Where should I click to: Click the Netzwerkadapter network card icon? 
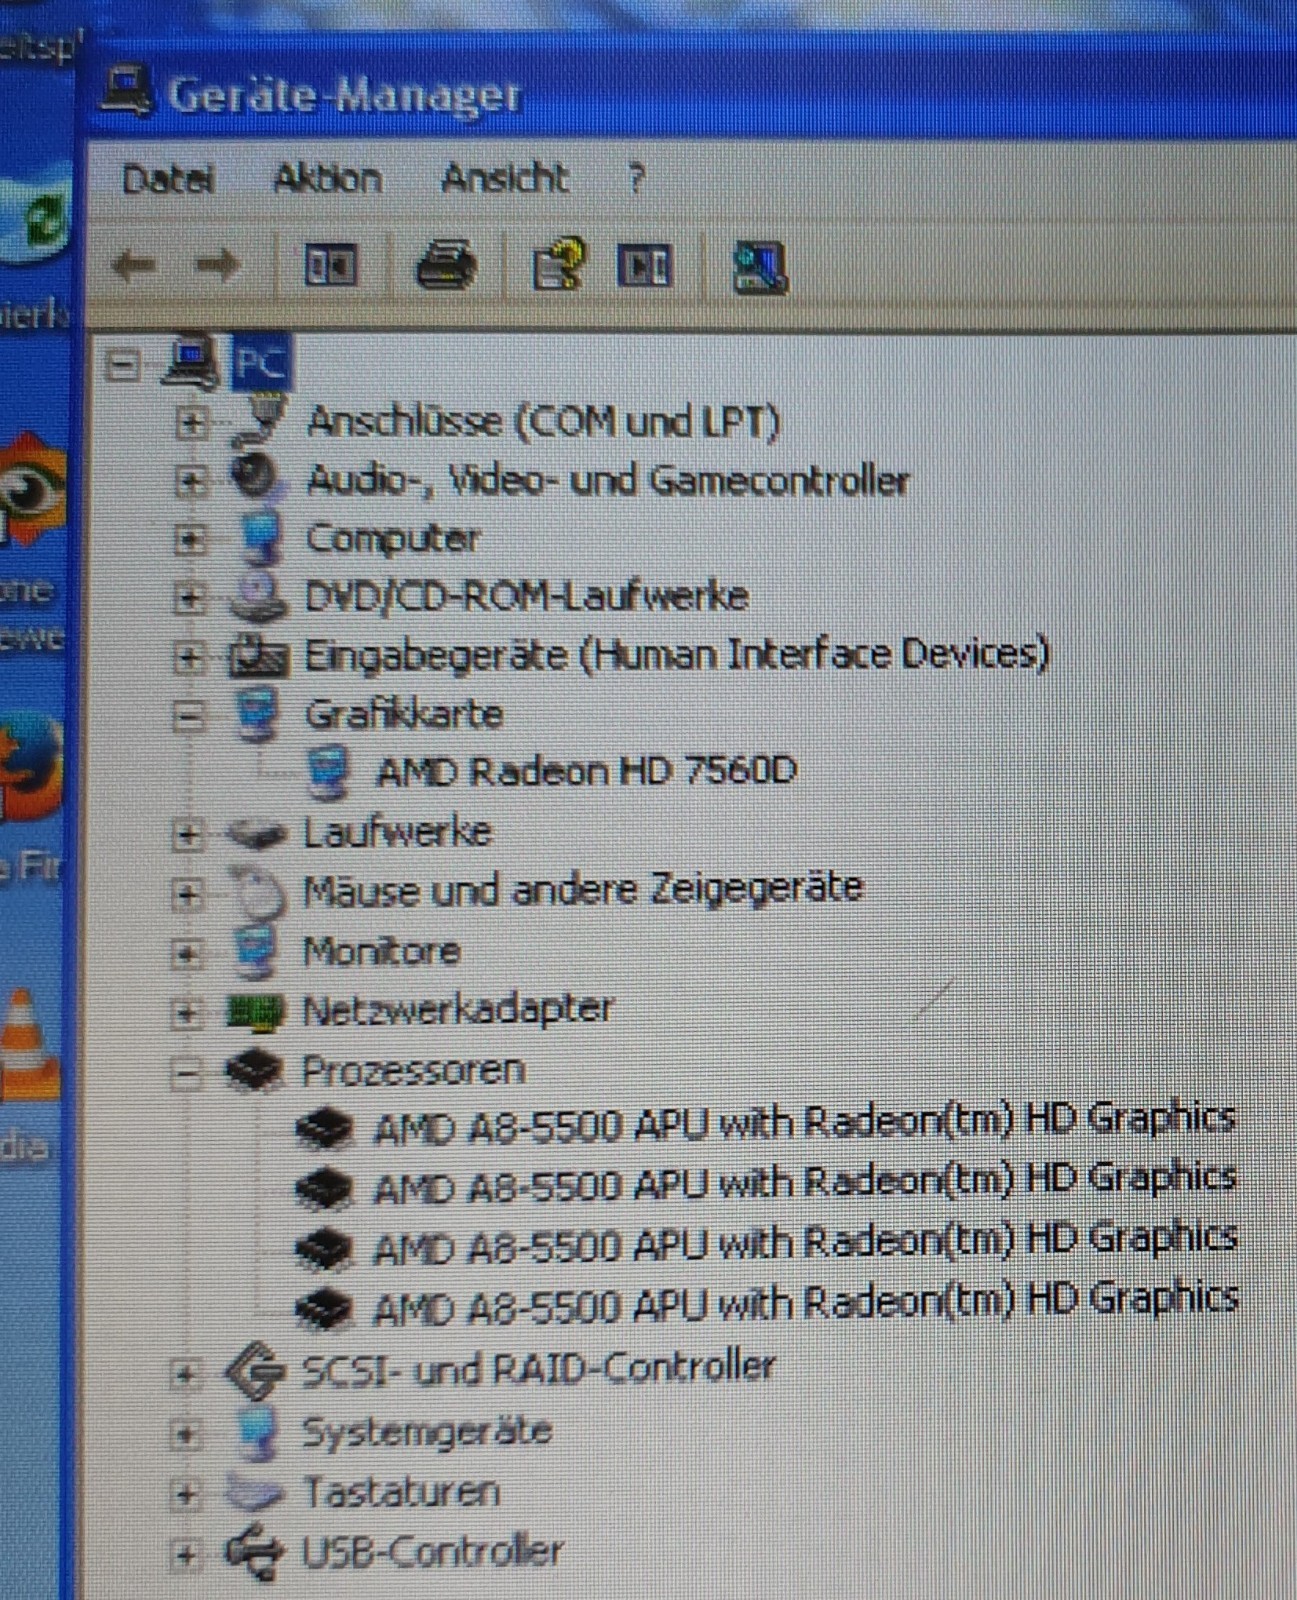pyautogui.click(x=256, y=1012)
